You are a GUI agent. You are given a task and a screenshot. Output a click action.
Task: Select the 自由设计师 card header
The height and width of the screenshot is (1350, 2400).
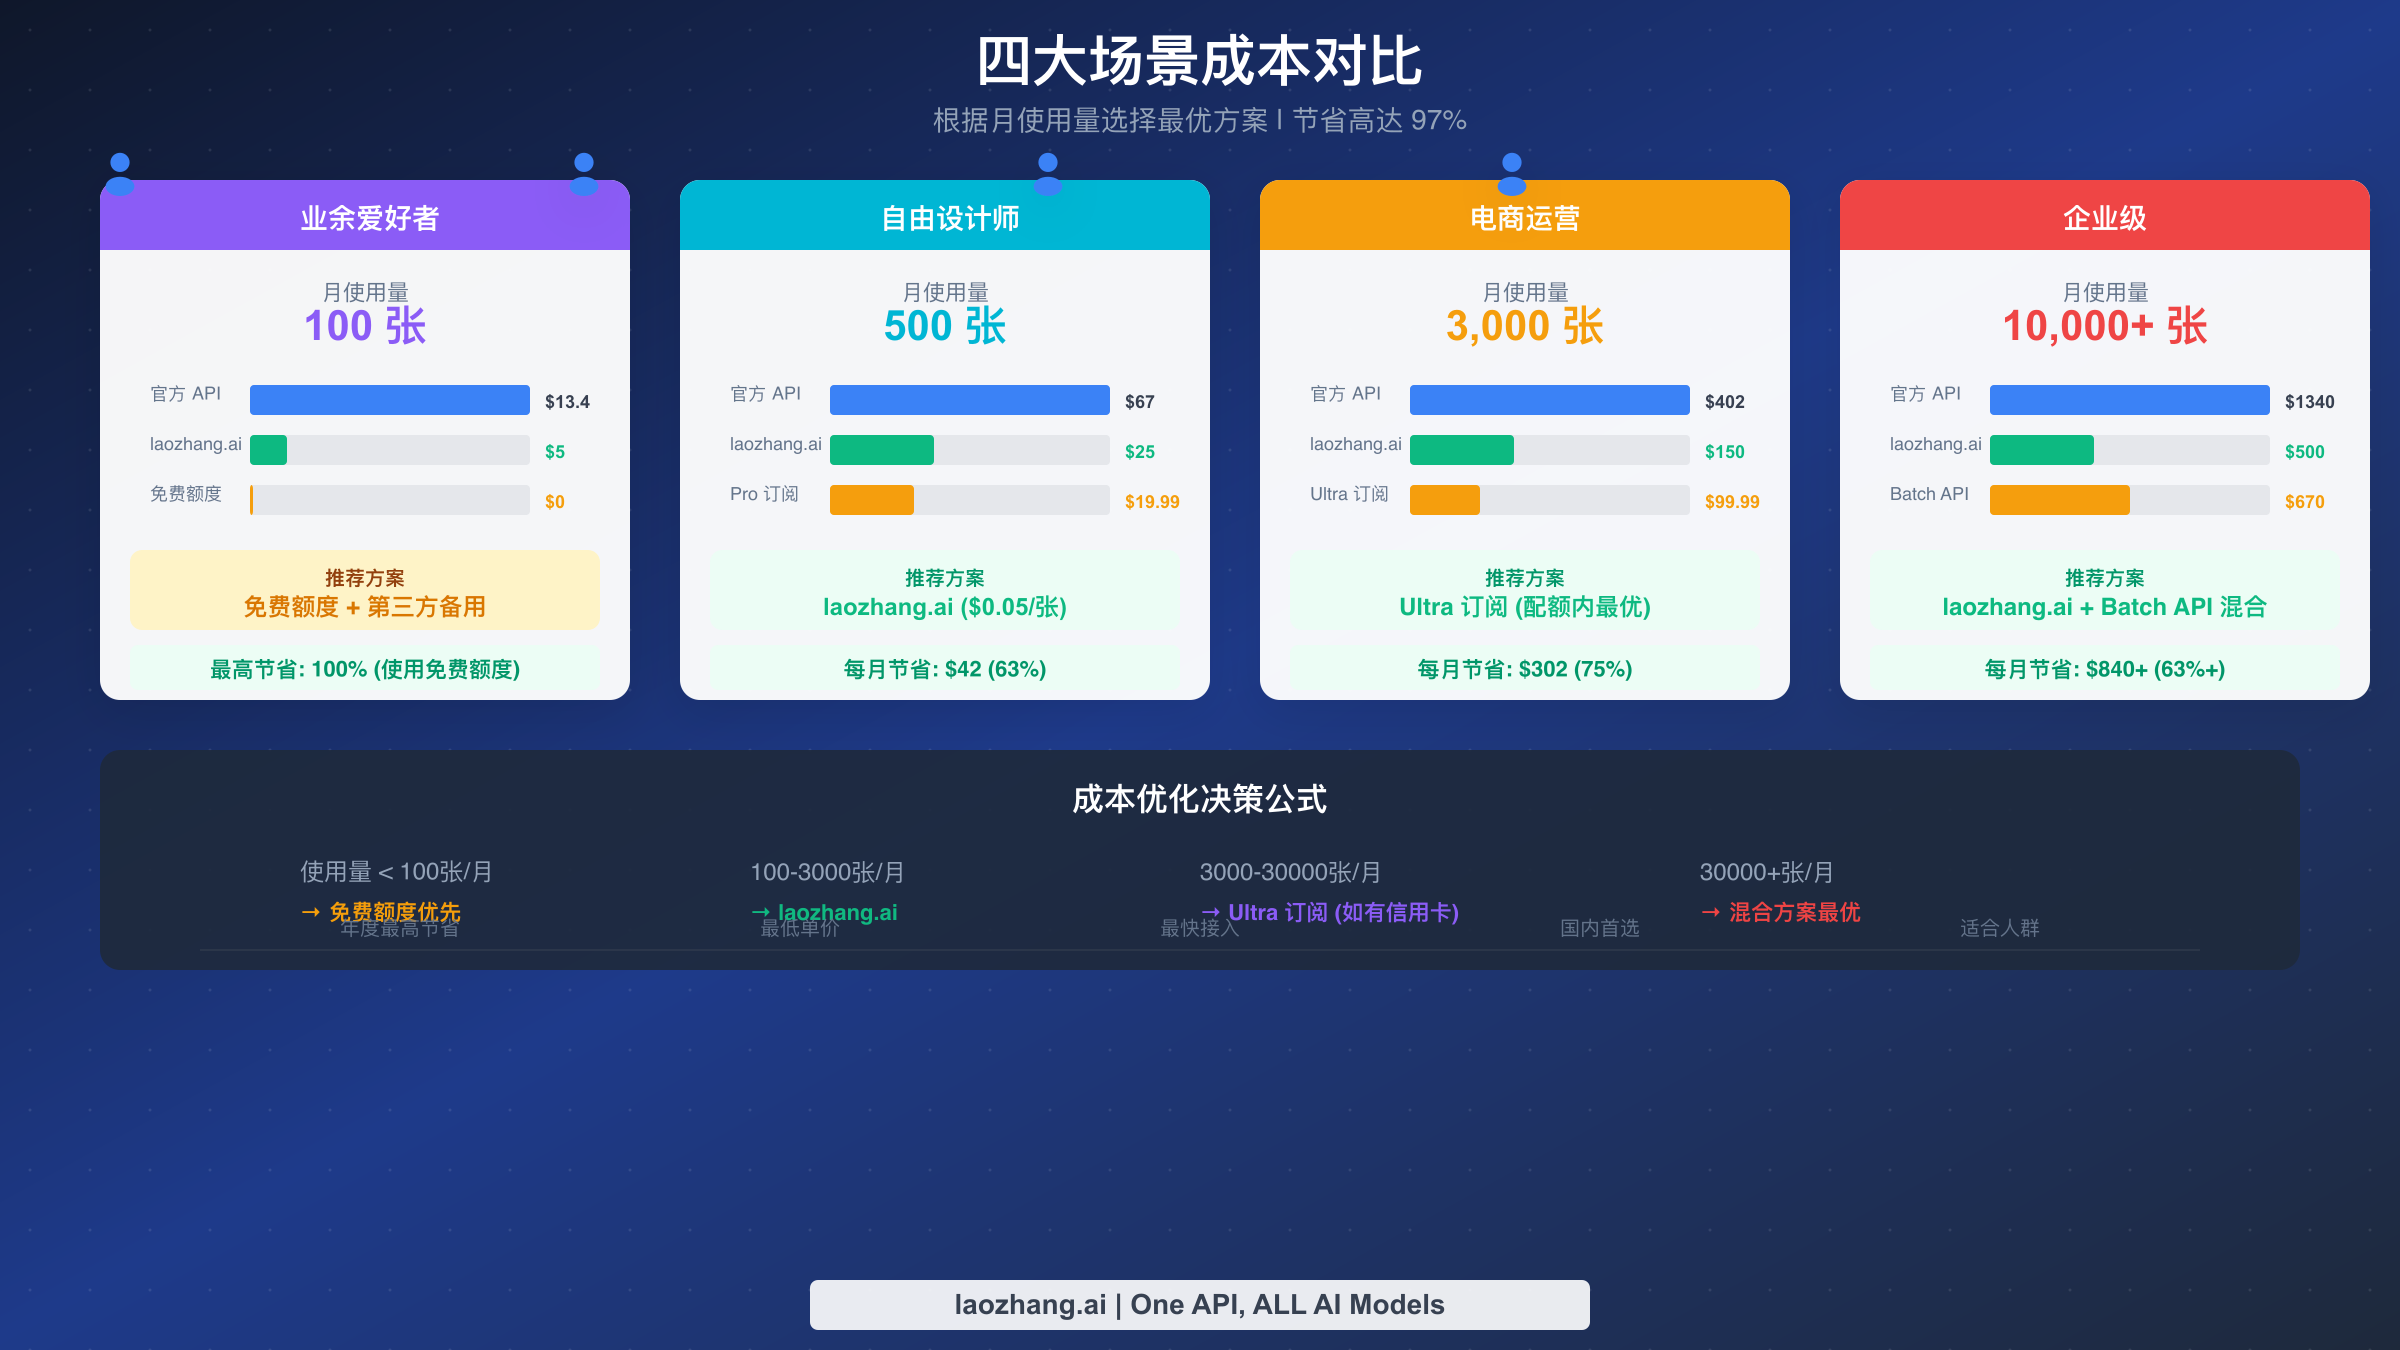pos(944,217)
